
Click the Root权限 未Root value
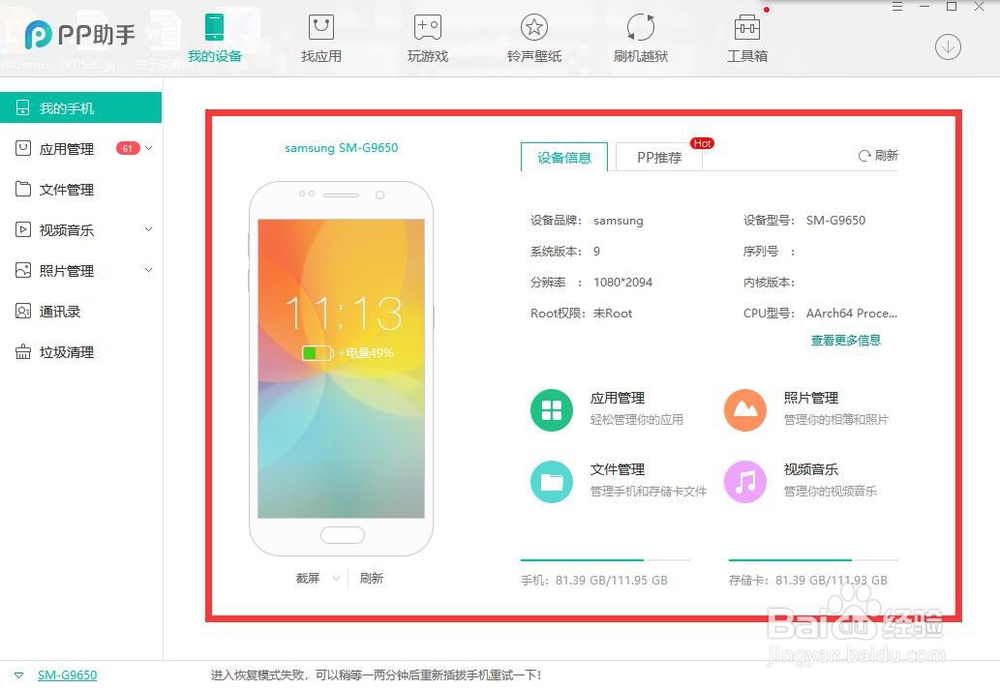click(613, 313)
